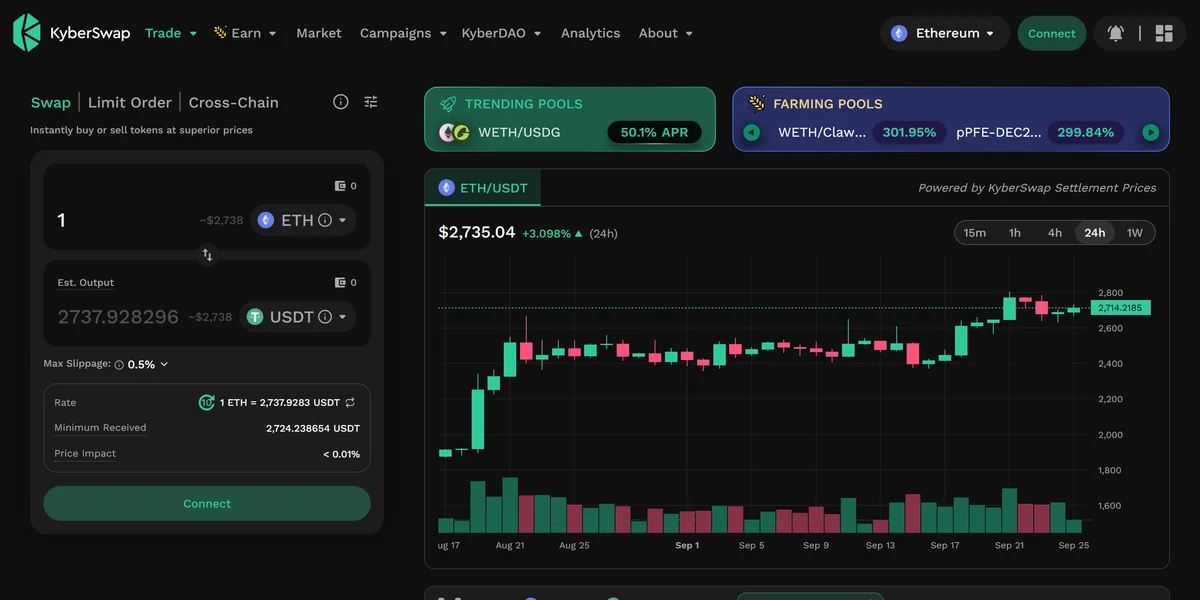Click the Ethereum network logo icon
The image size is (1200, 600).
pyautogui.click(x=899, y=33)
